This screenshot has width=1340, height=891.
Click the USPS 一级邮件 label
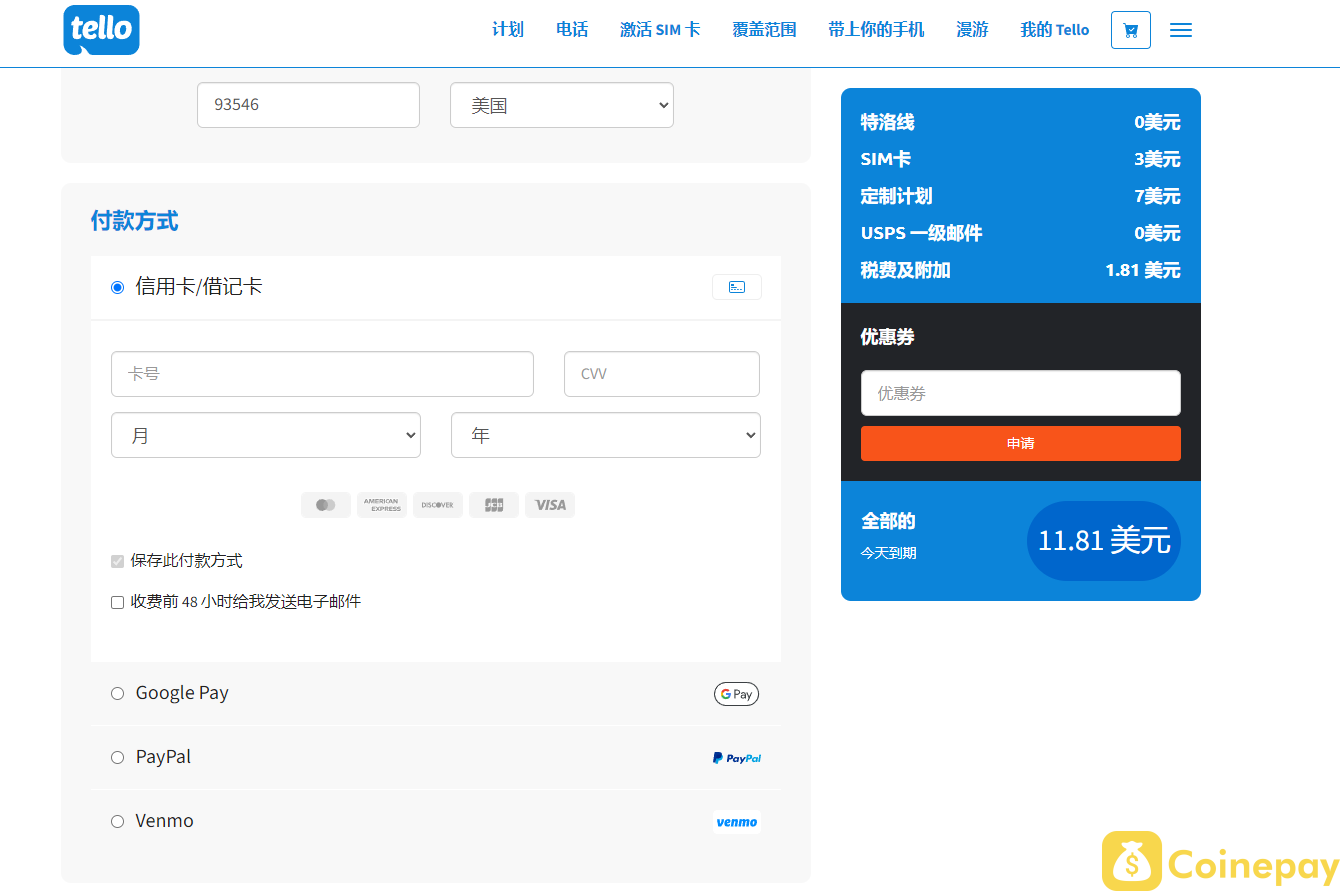coord(922,233)
